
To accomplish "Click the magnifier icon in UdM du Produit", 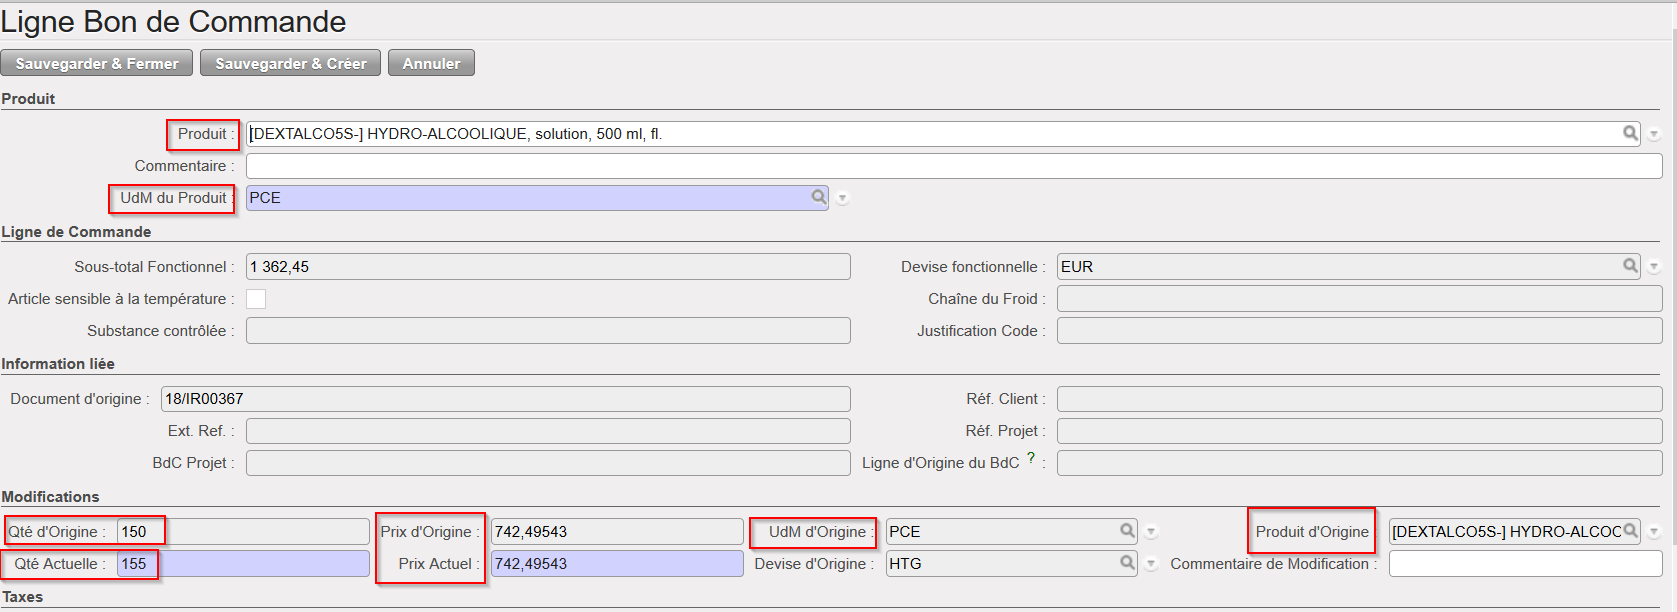I will click(x=819, y=197).
